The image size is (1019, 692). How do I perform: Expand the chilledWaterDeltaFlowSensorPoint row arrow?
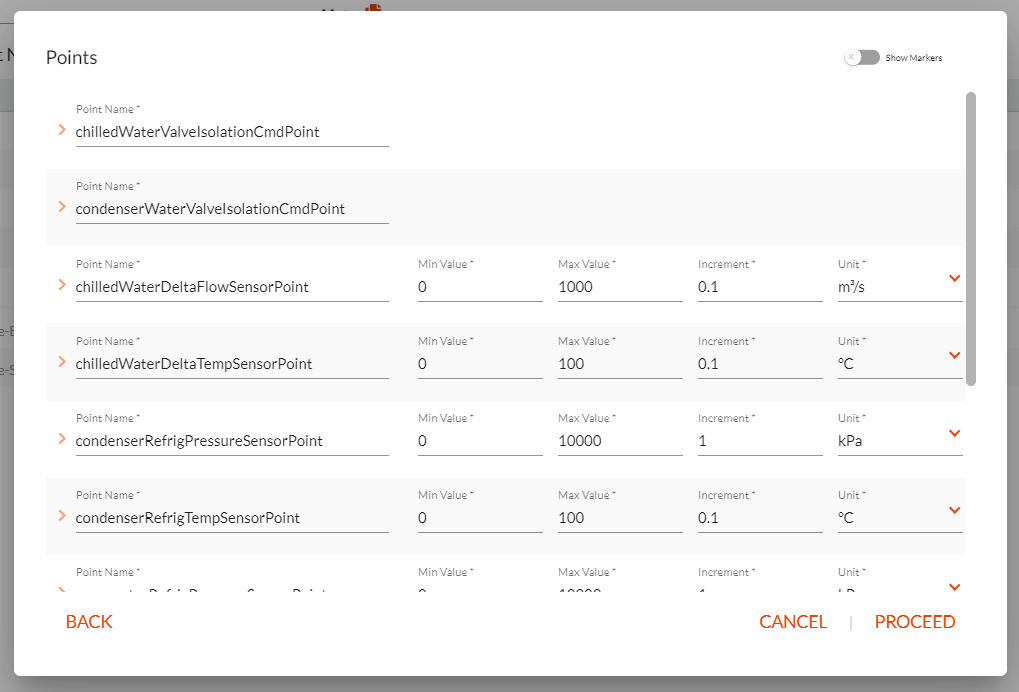tap(62, 285)
